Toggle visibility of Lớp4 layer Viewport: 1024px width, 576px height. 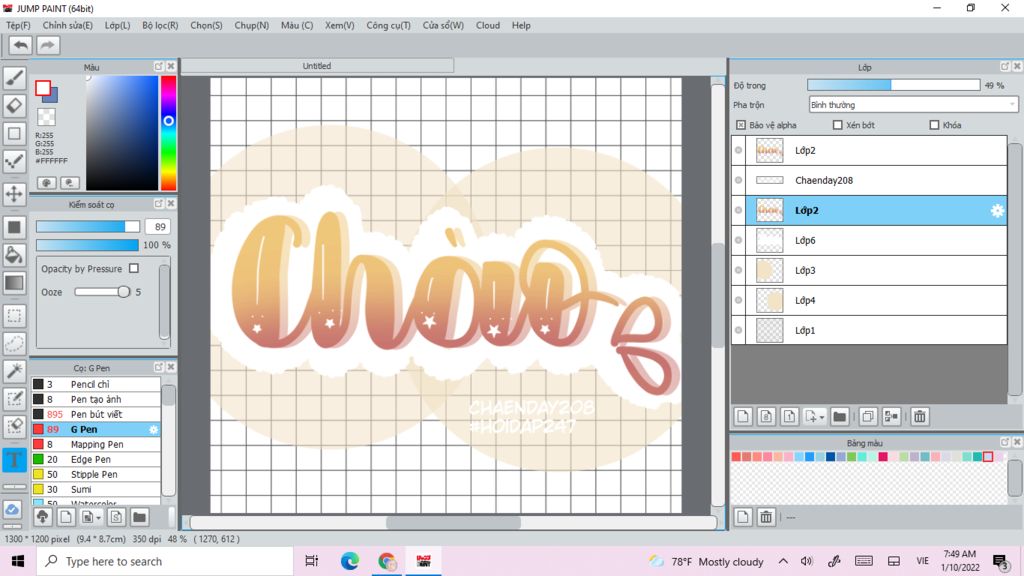click(x=739, y=300)
